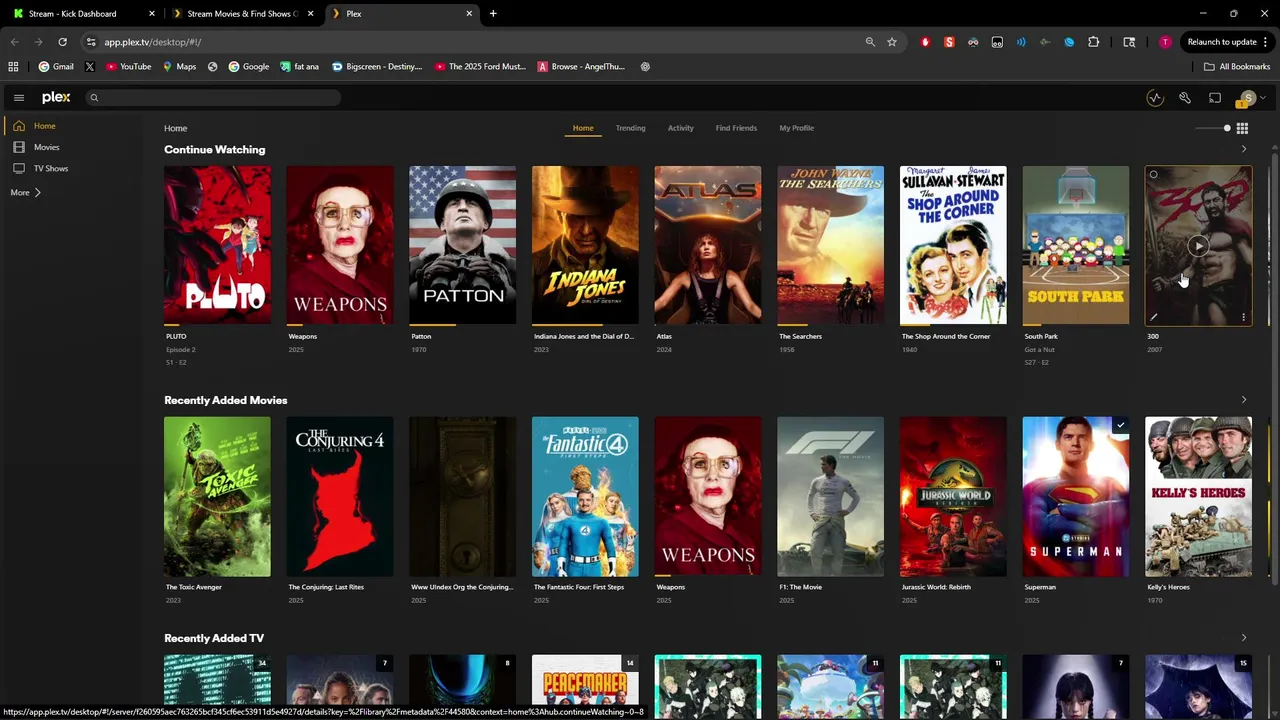
Task: Adjust the poster size slider
Action: point(1213,128)
